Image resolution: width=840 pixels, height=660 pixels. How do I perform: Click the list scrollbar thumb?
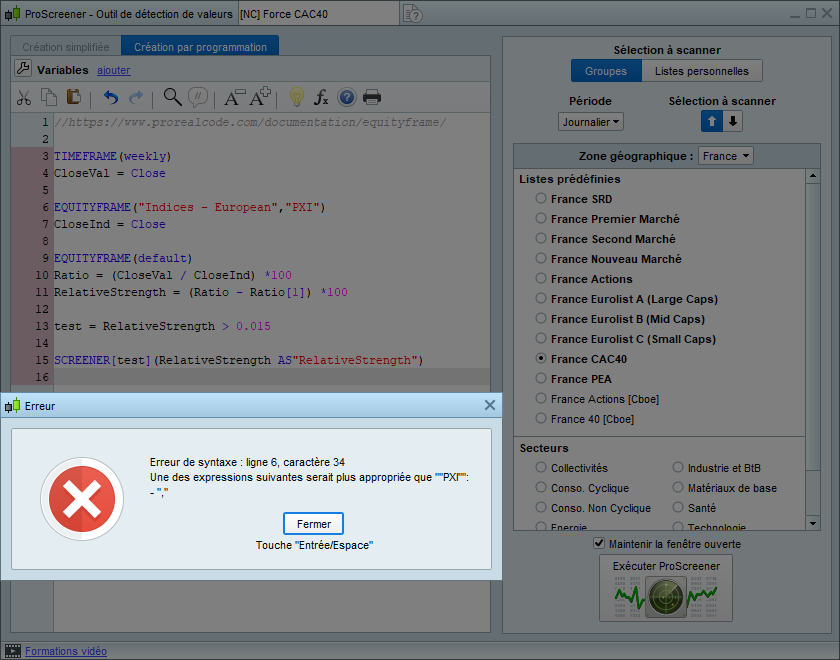[813, 327]
